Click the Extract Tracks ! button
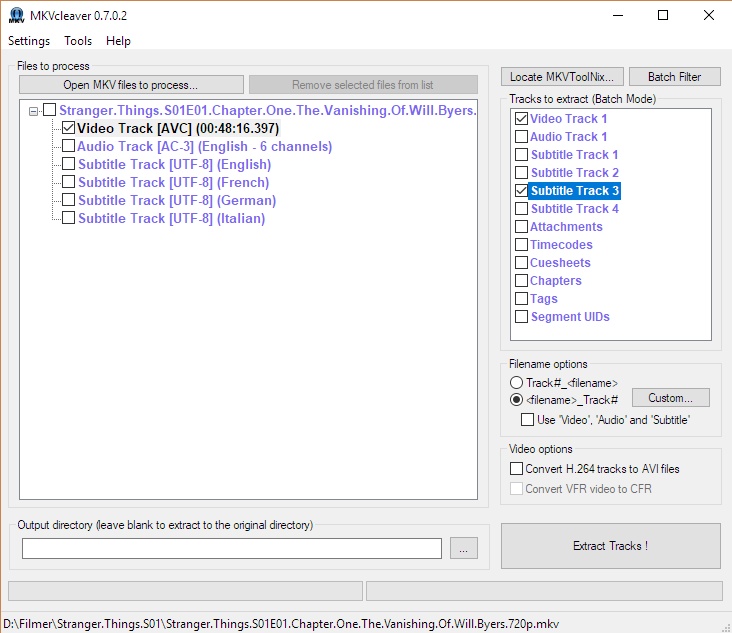 (x=611, y=546)
